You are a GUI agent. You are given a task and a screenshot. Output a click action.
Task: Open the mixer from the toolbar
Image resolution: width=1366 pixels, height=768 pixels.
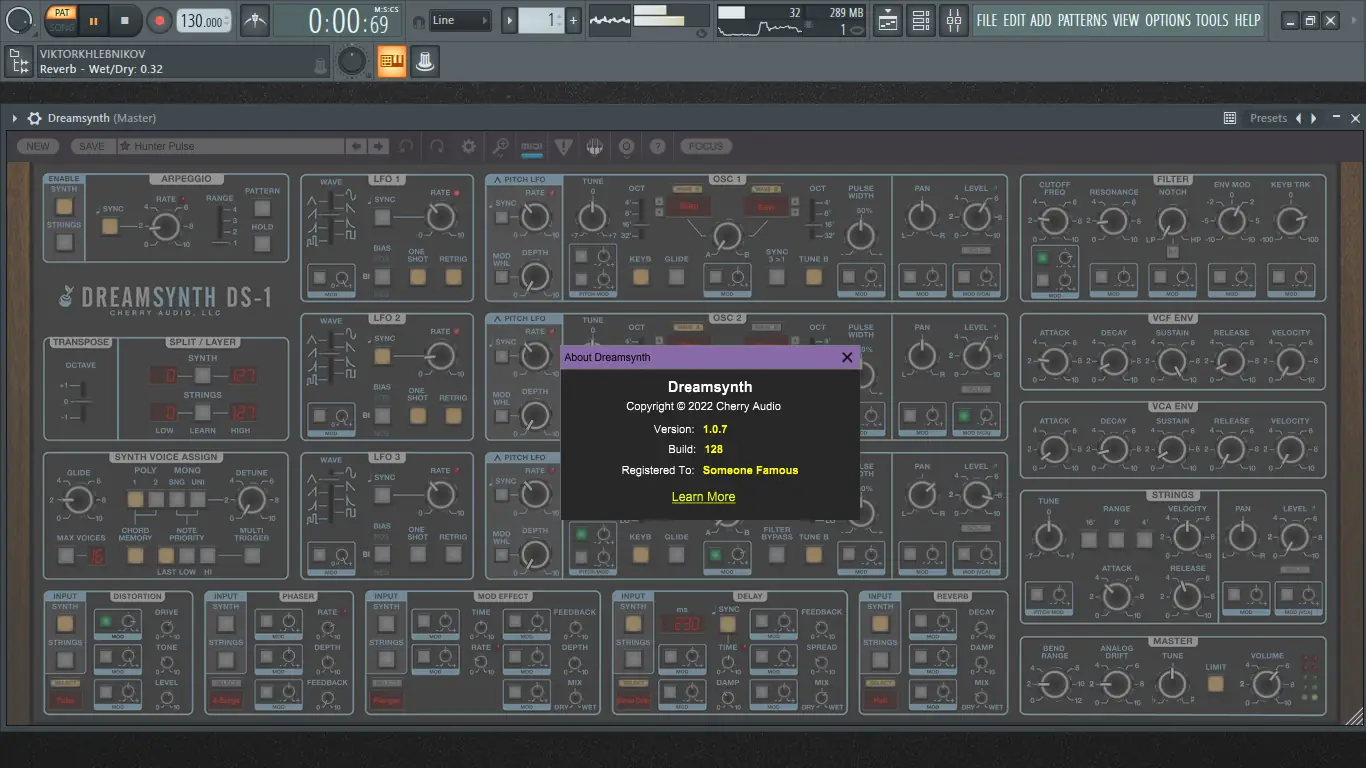point(953,20)
